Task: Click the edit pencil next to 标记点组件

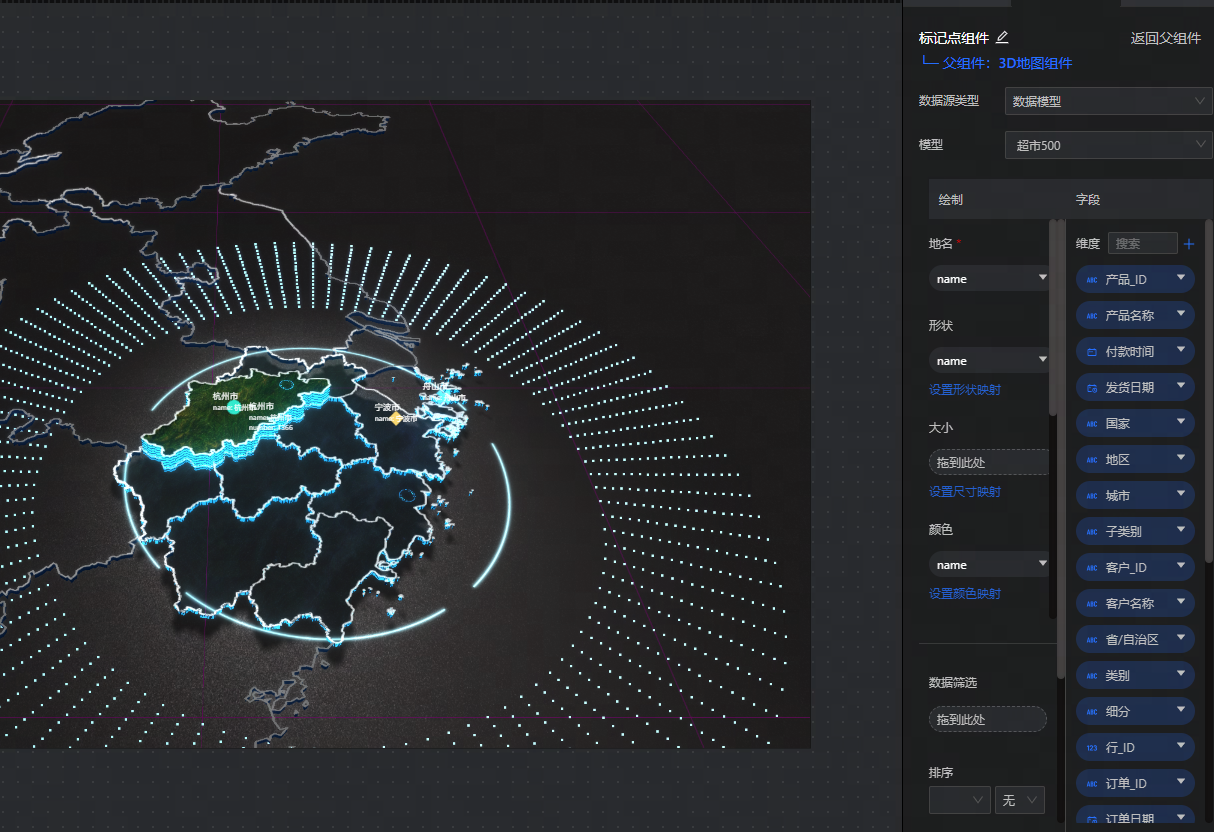Action: [x=1002, y=38]
